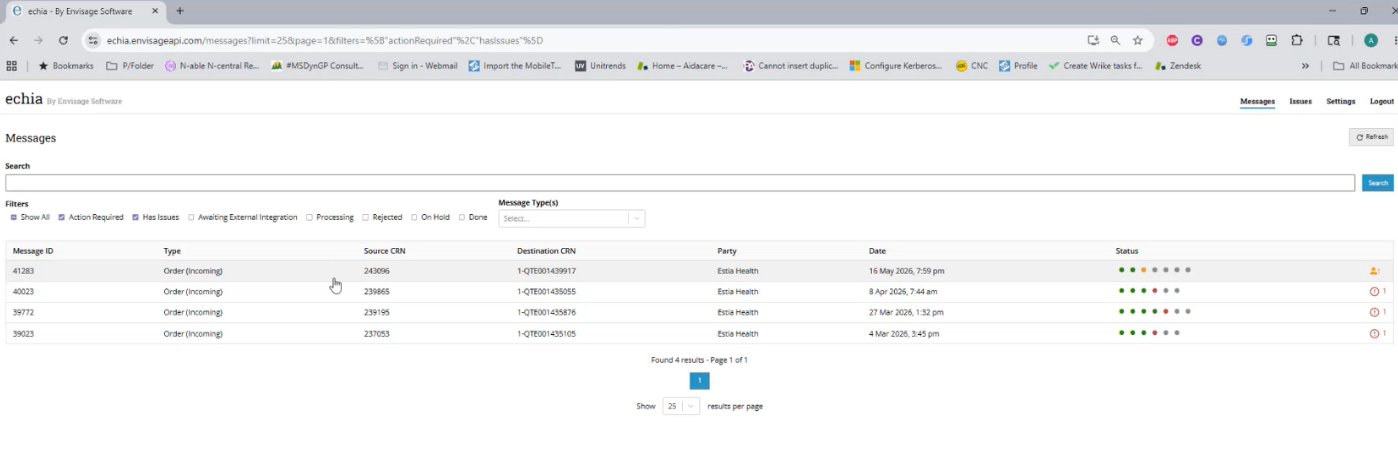Click Destination CRN 1-QTE001435055
The height and width of the screenshot is (449, 1398).
click(546, 292)
